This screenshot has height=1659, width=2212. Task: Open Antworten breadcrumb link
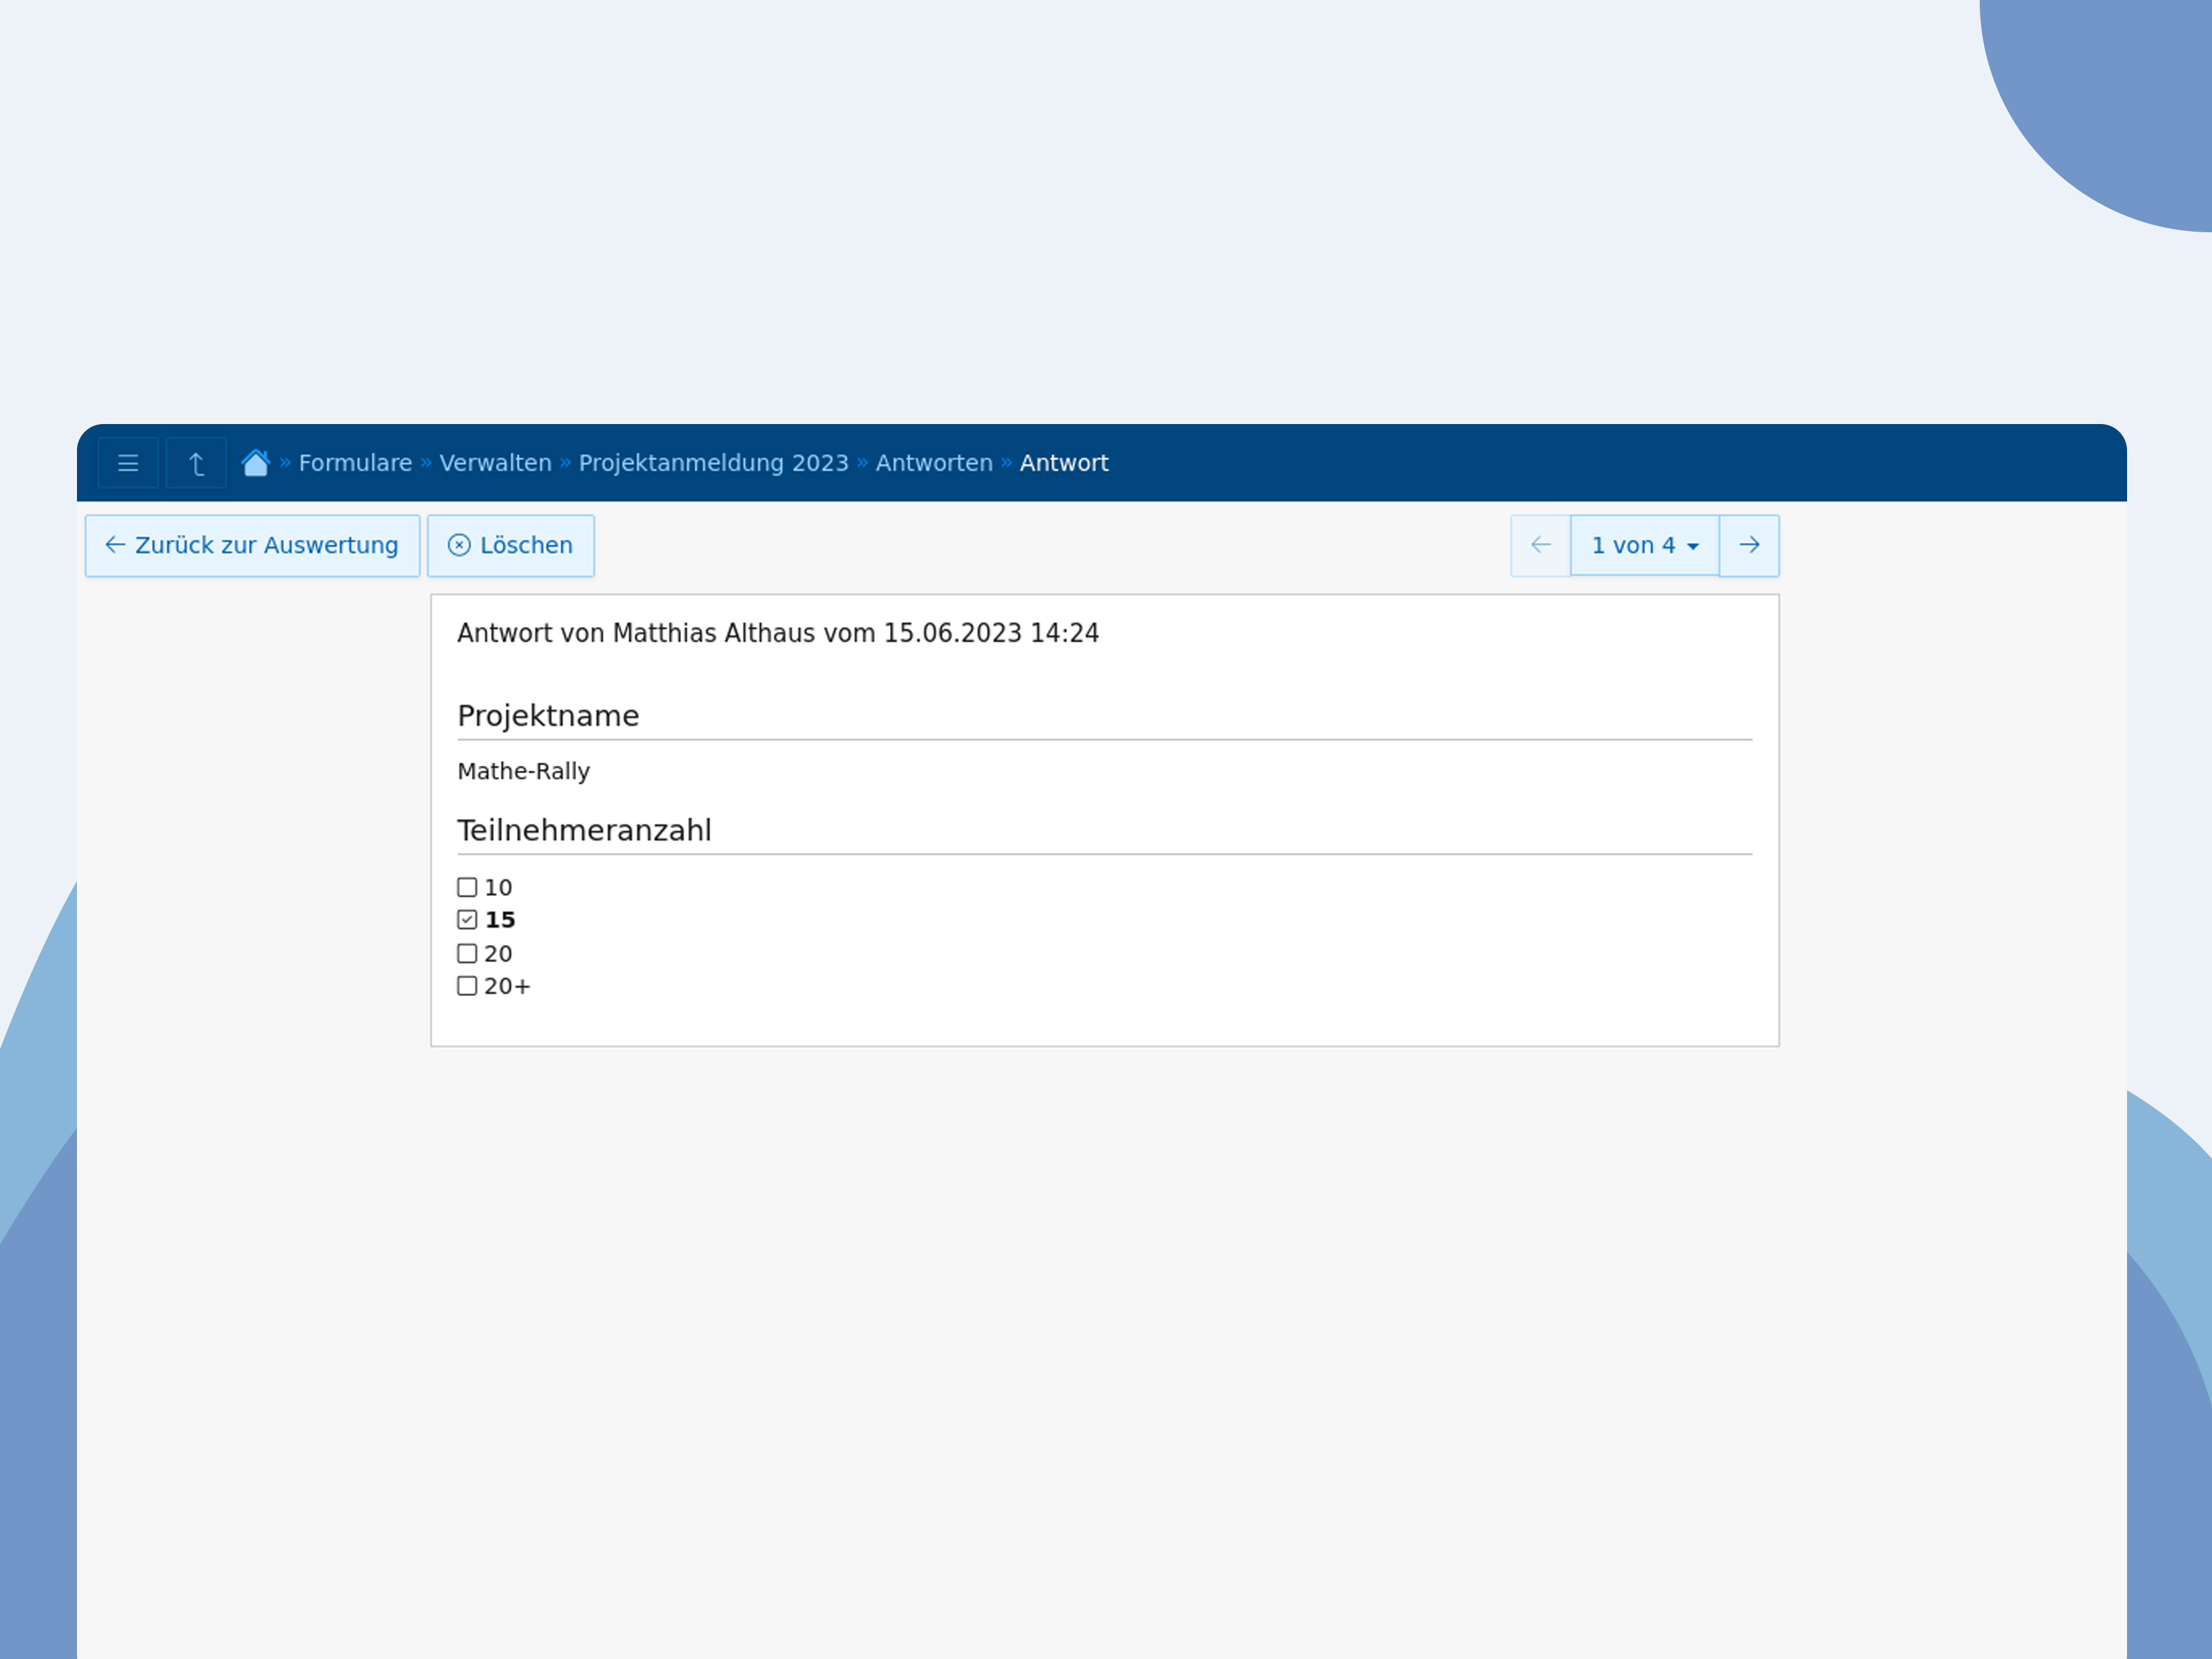(x=934, y=463)
